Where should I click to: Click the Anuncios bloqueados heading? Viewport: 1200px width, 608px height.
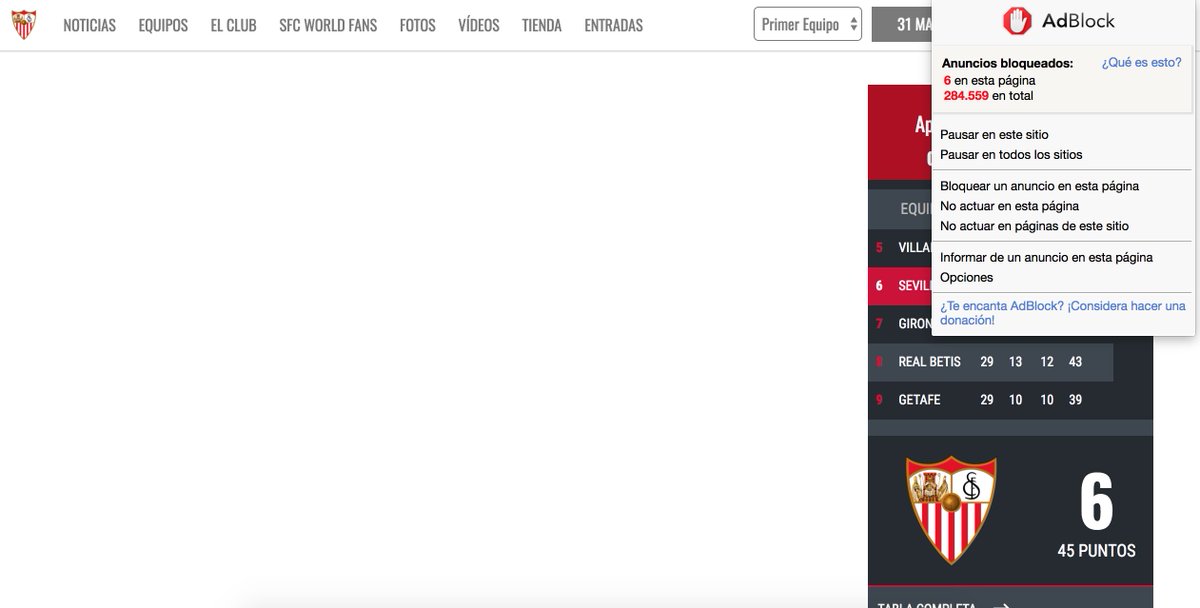1008,63
